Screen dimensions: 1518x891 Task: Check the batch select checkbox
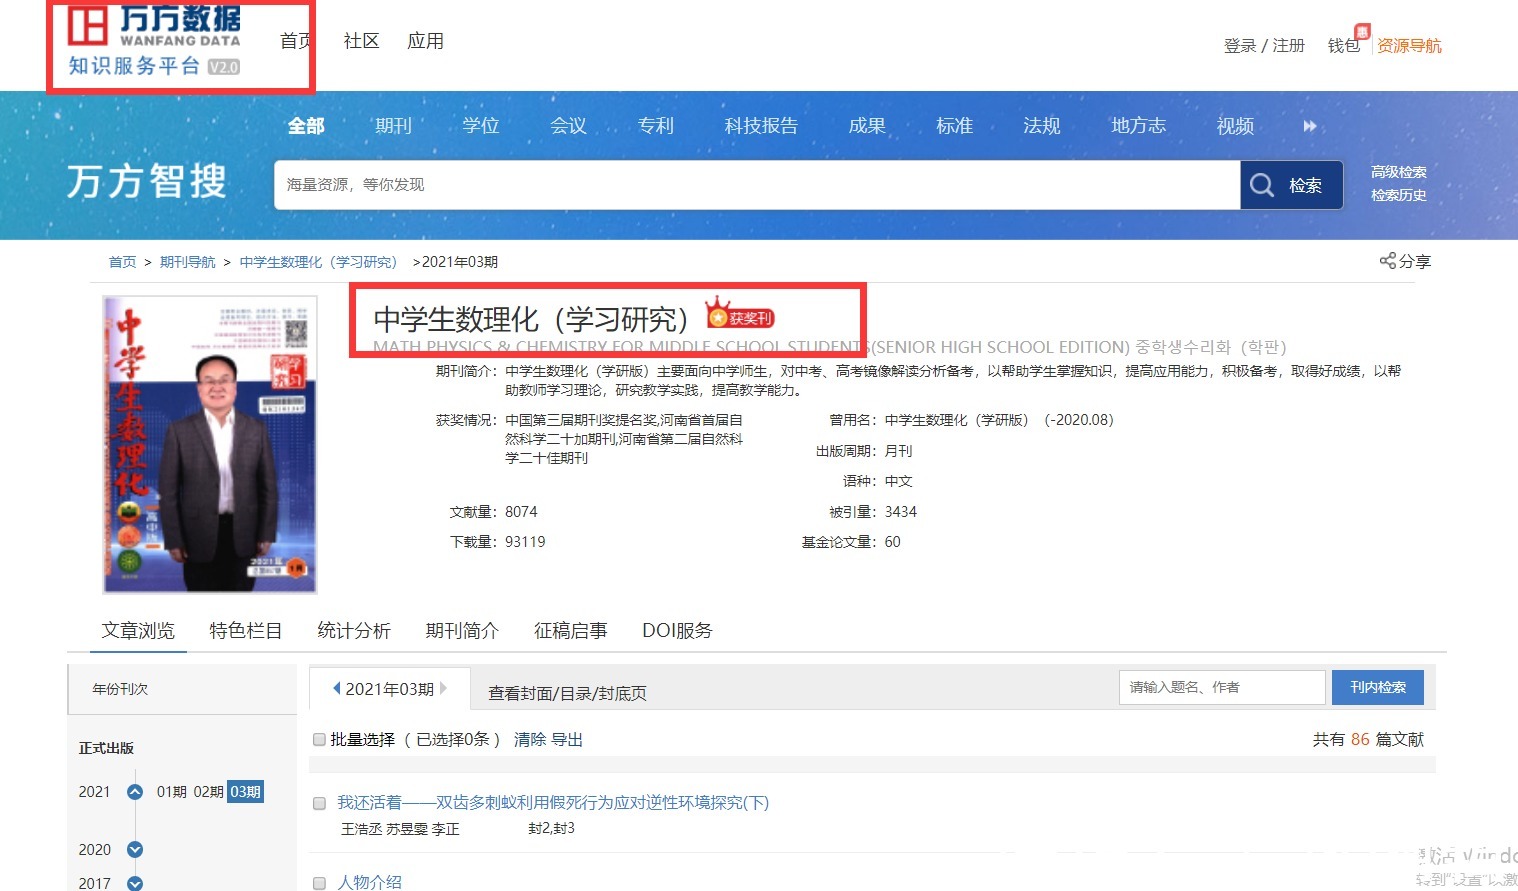[320, 740]
